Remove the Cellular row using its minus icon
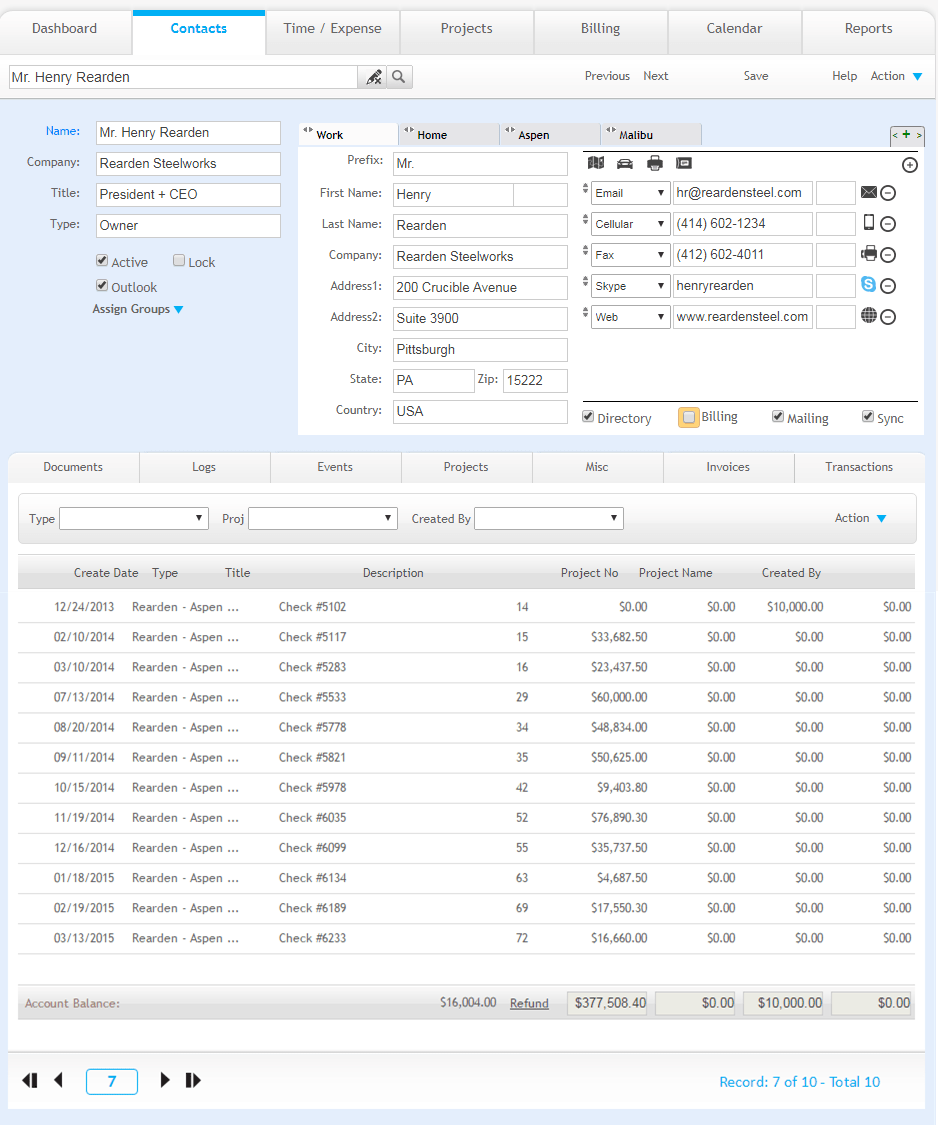 tap(888, 224)
